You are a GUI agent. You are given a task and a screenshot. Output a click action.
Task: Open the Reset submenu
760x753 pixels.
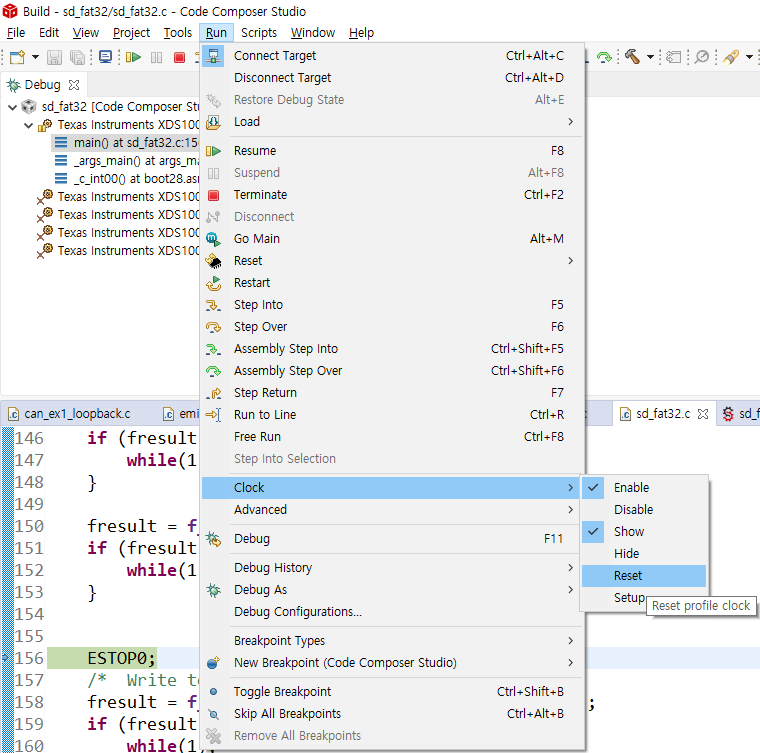point(391,261)
